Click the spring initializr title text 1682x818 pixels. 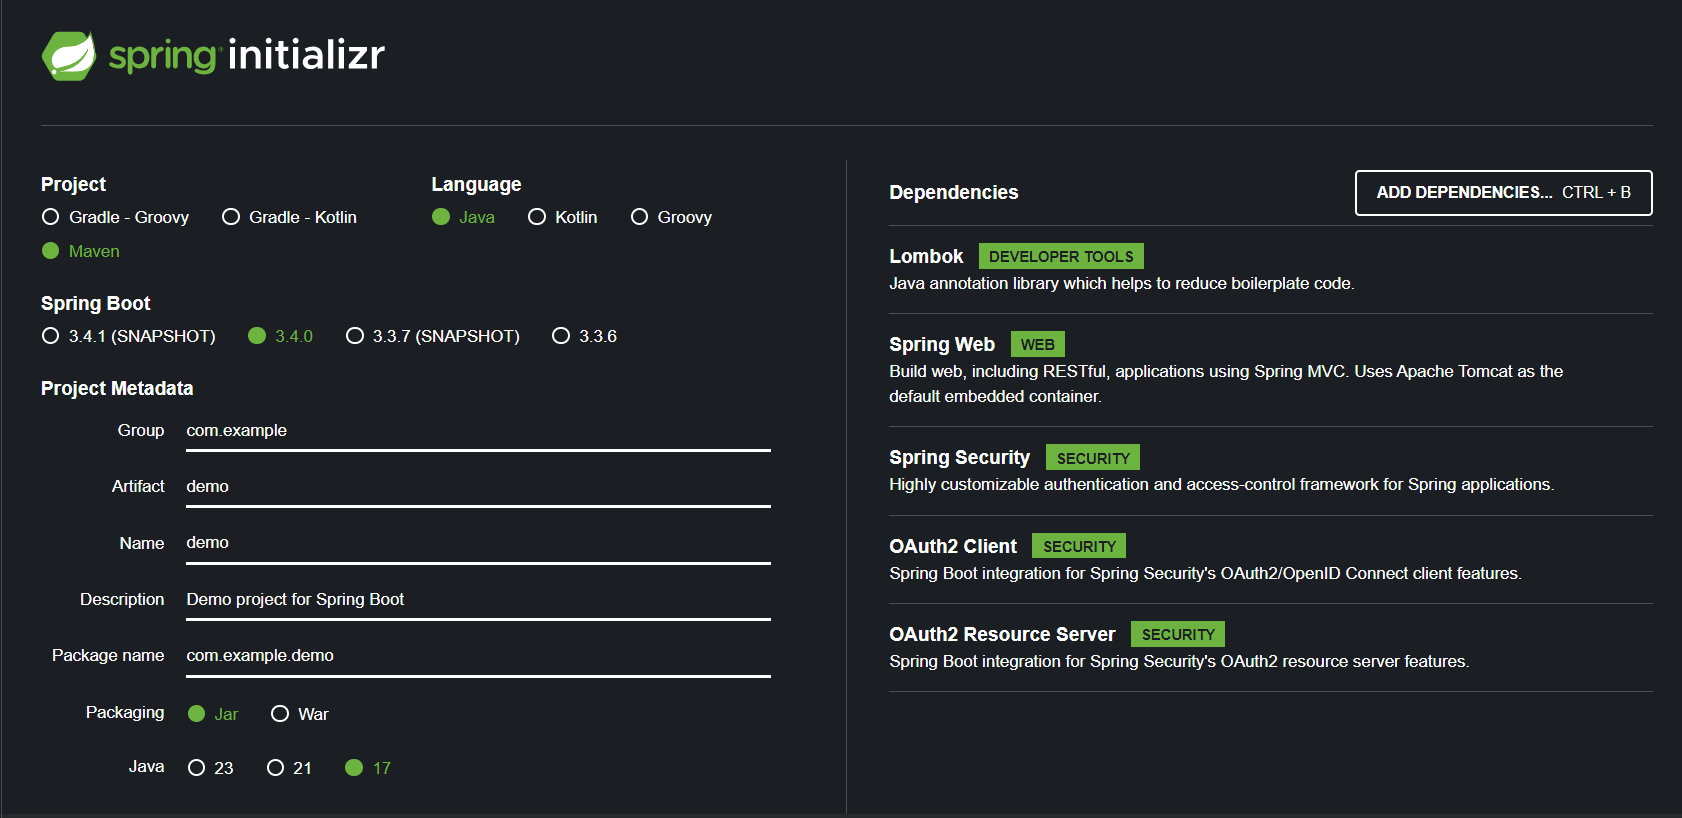point(247,55)
